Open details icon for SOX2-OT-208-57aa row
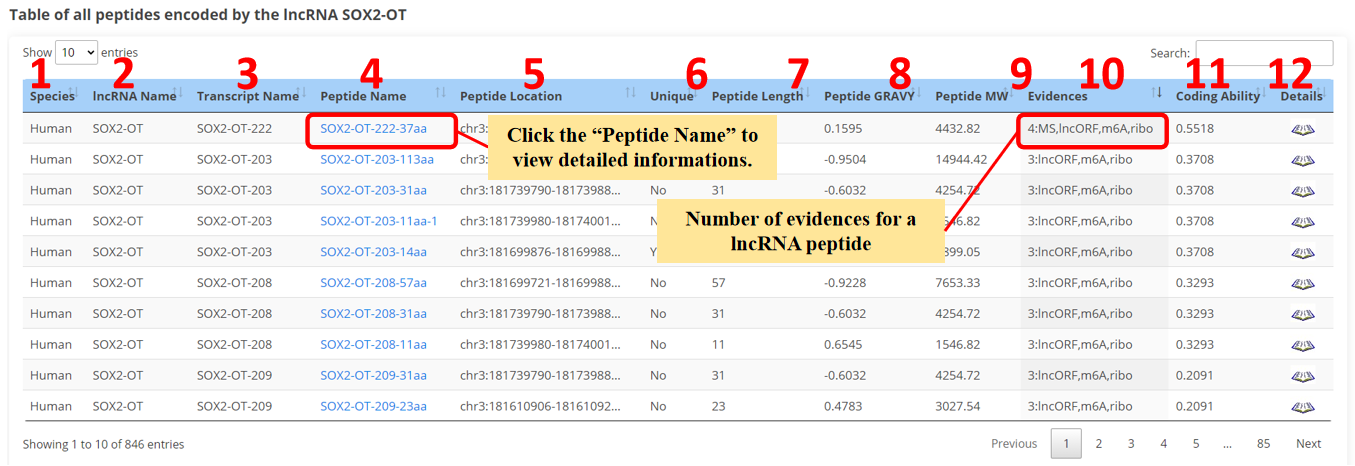Viewport: 1355px width, 466px height. tap(1301, 284)
